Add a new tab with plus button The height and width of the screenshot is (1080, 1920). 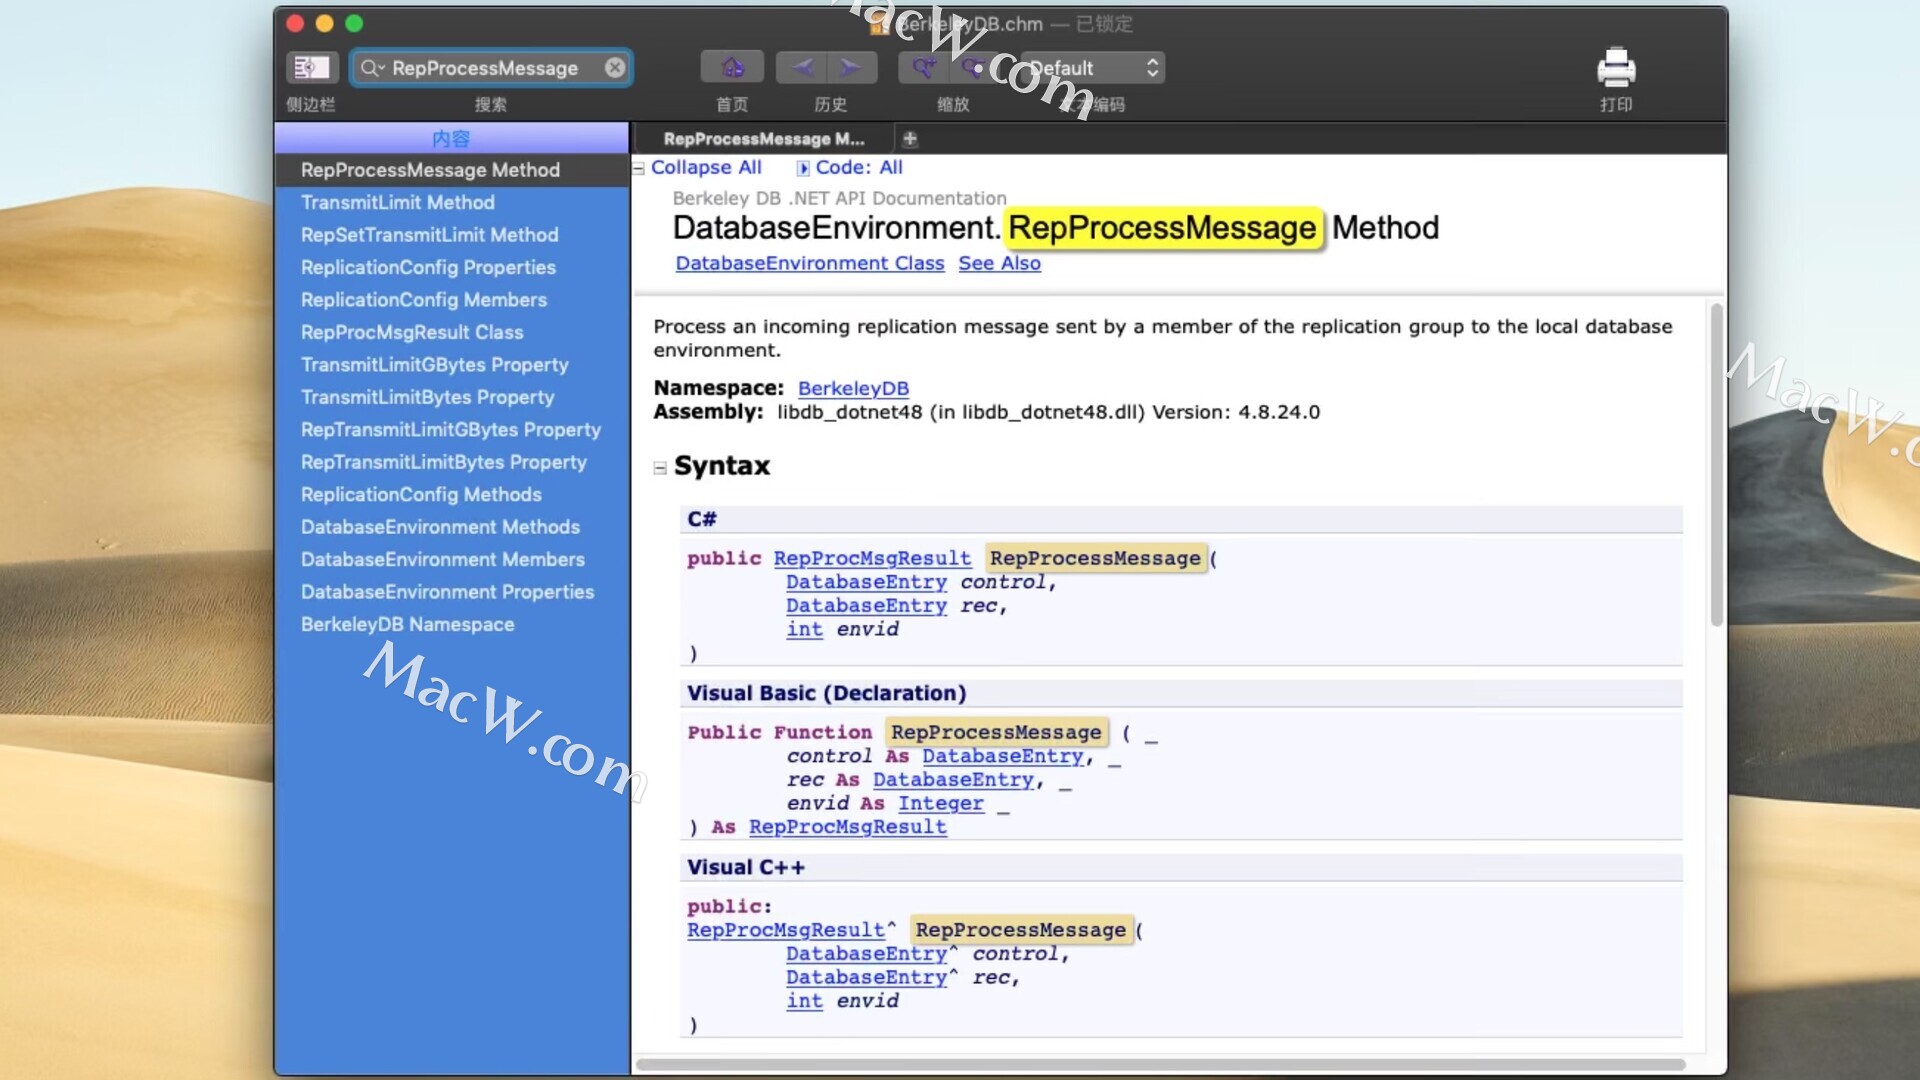(x=910, y=139)
